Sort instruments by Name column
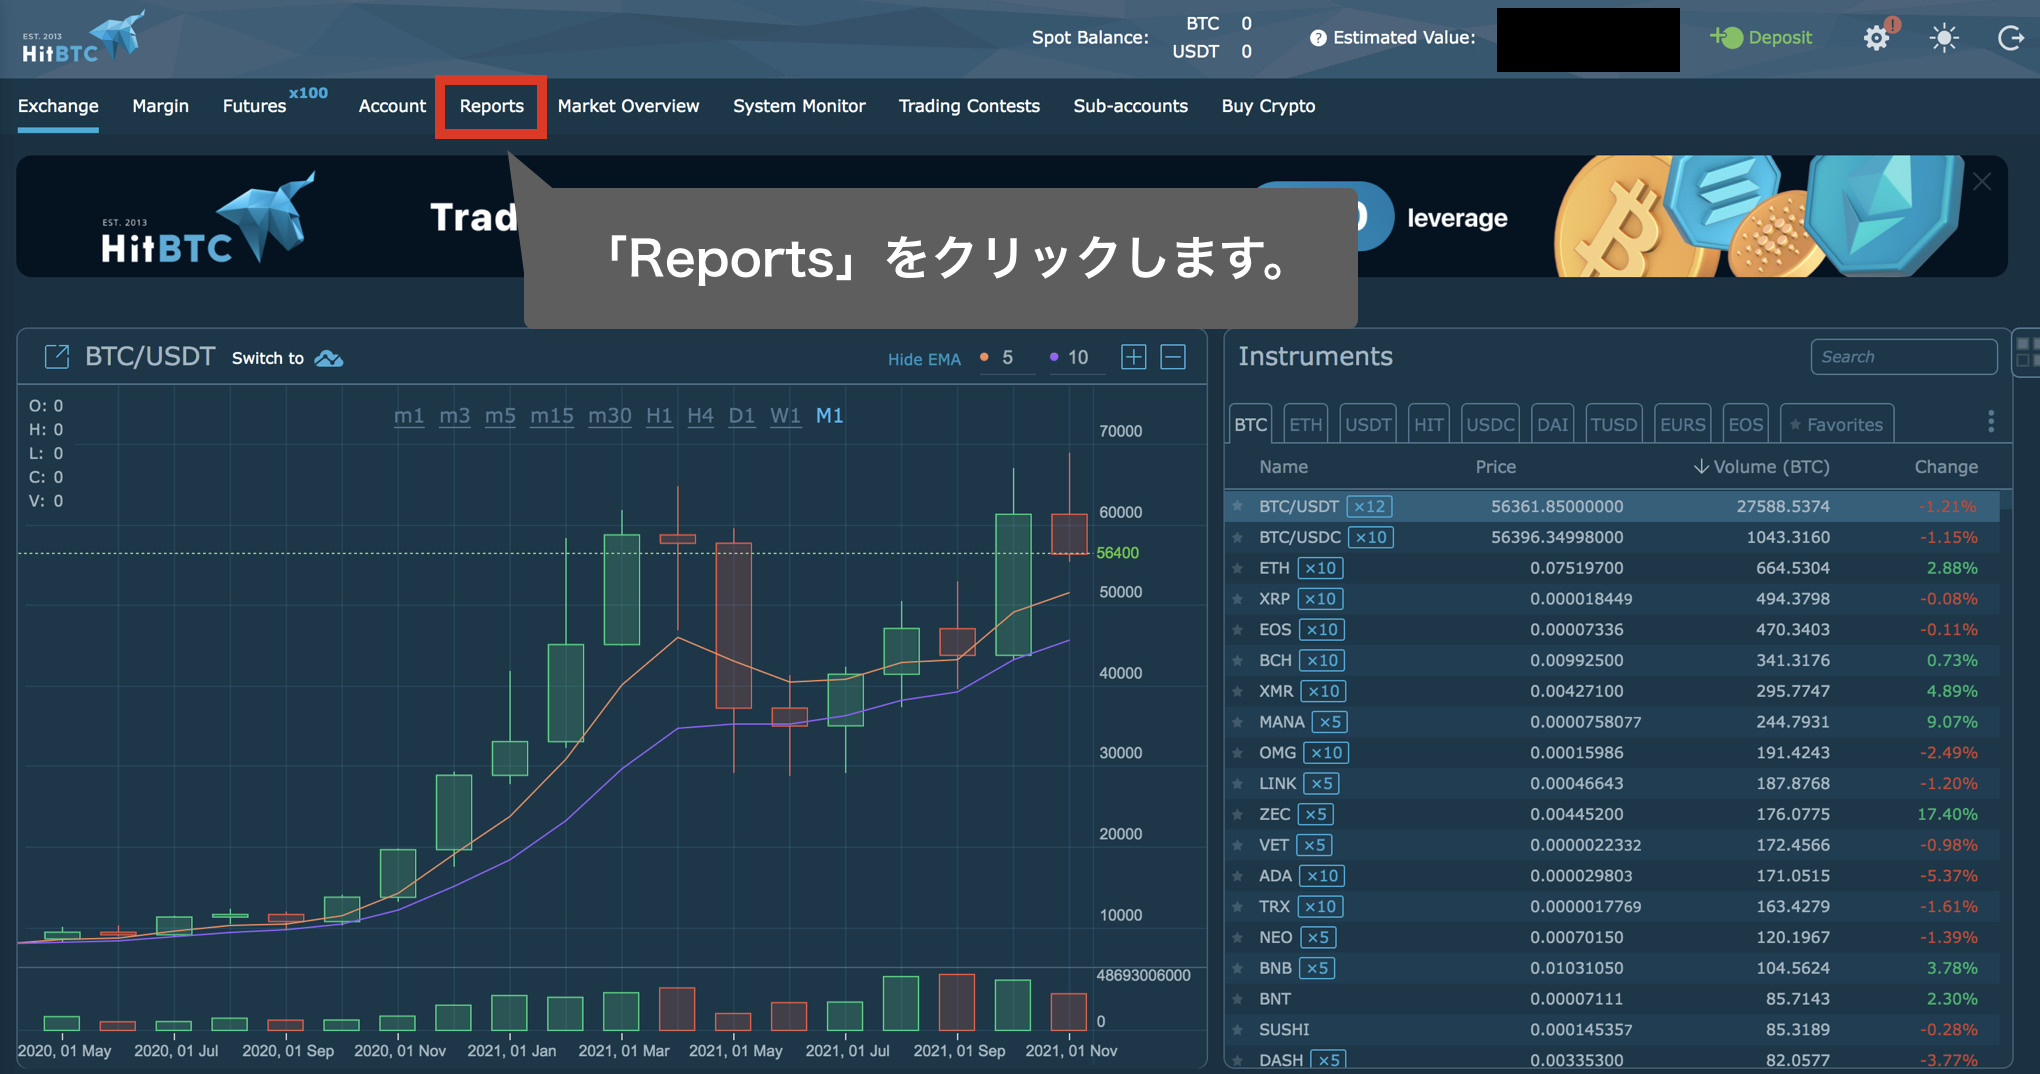 (x=1283, y=467)
